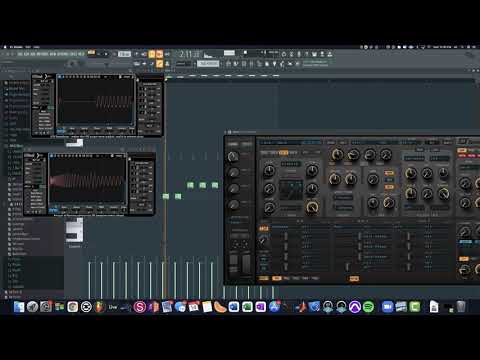Select the orange highlighted oscillator tab in synth

(x=284, y=153)
